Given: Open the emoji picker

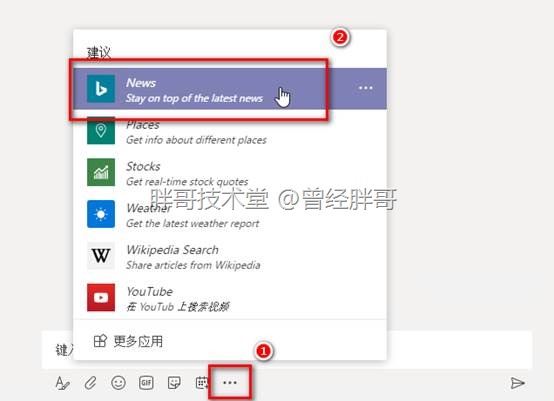Looking at the screenshot, I should tap(118, 383).
